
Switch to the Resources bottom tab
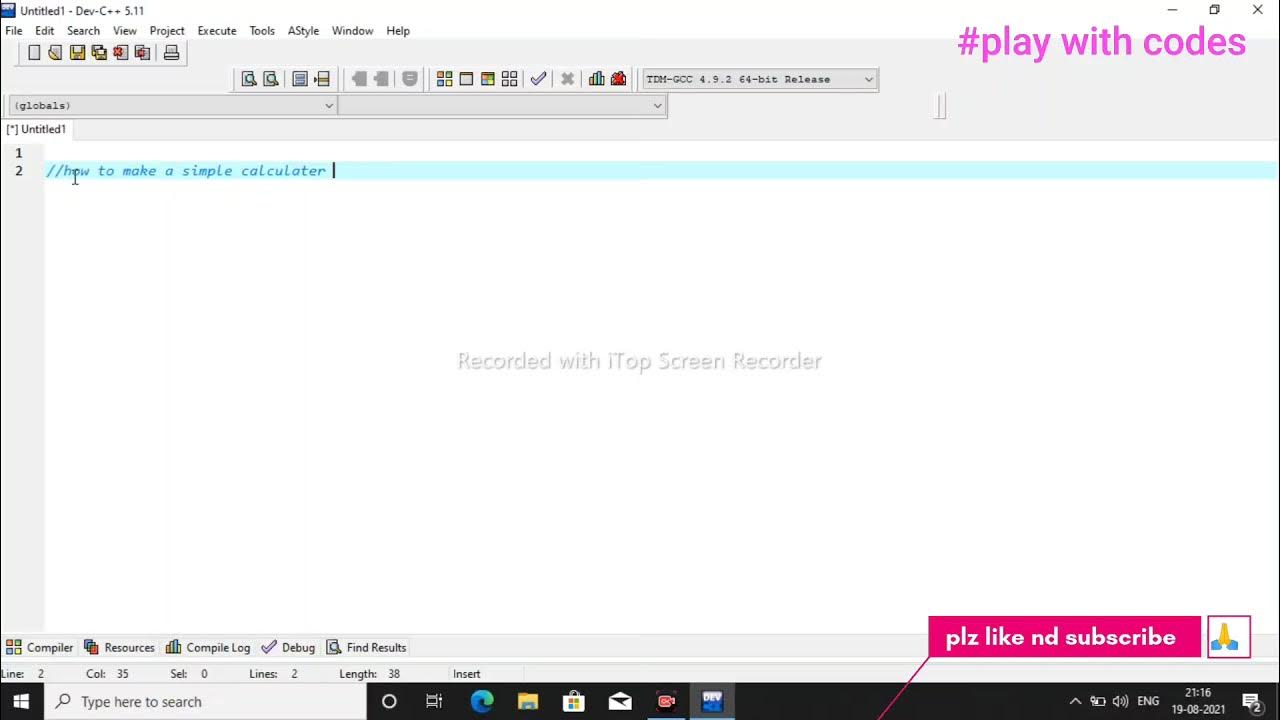[x=120, y=647]
